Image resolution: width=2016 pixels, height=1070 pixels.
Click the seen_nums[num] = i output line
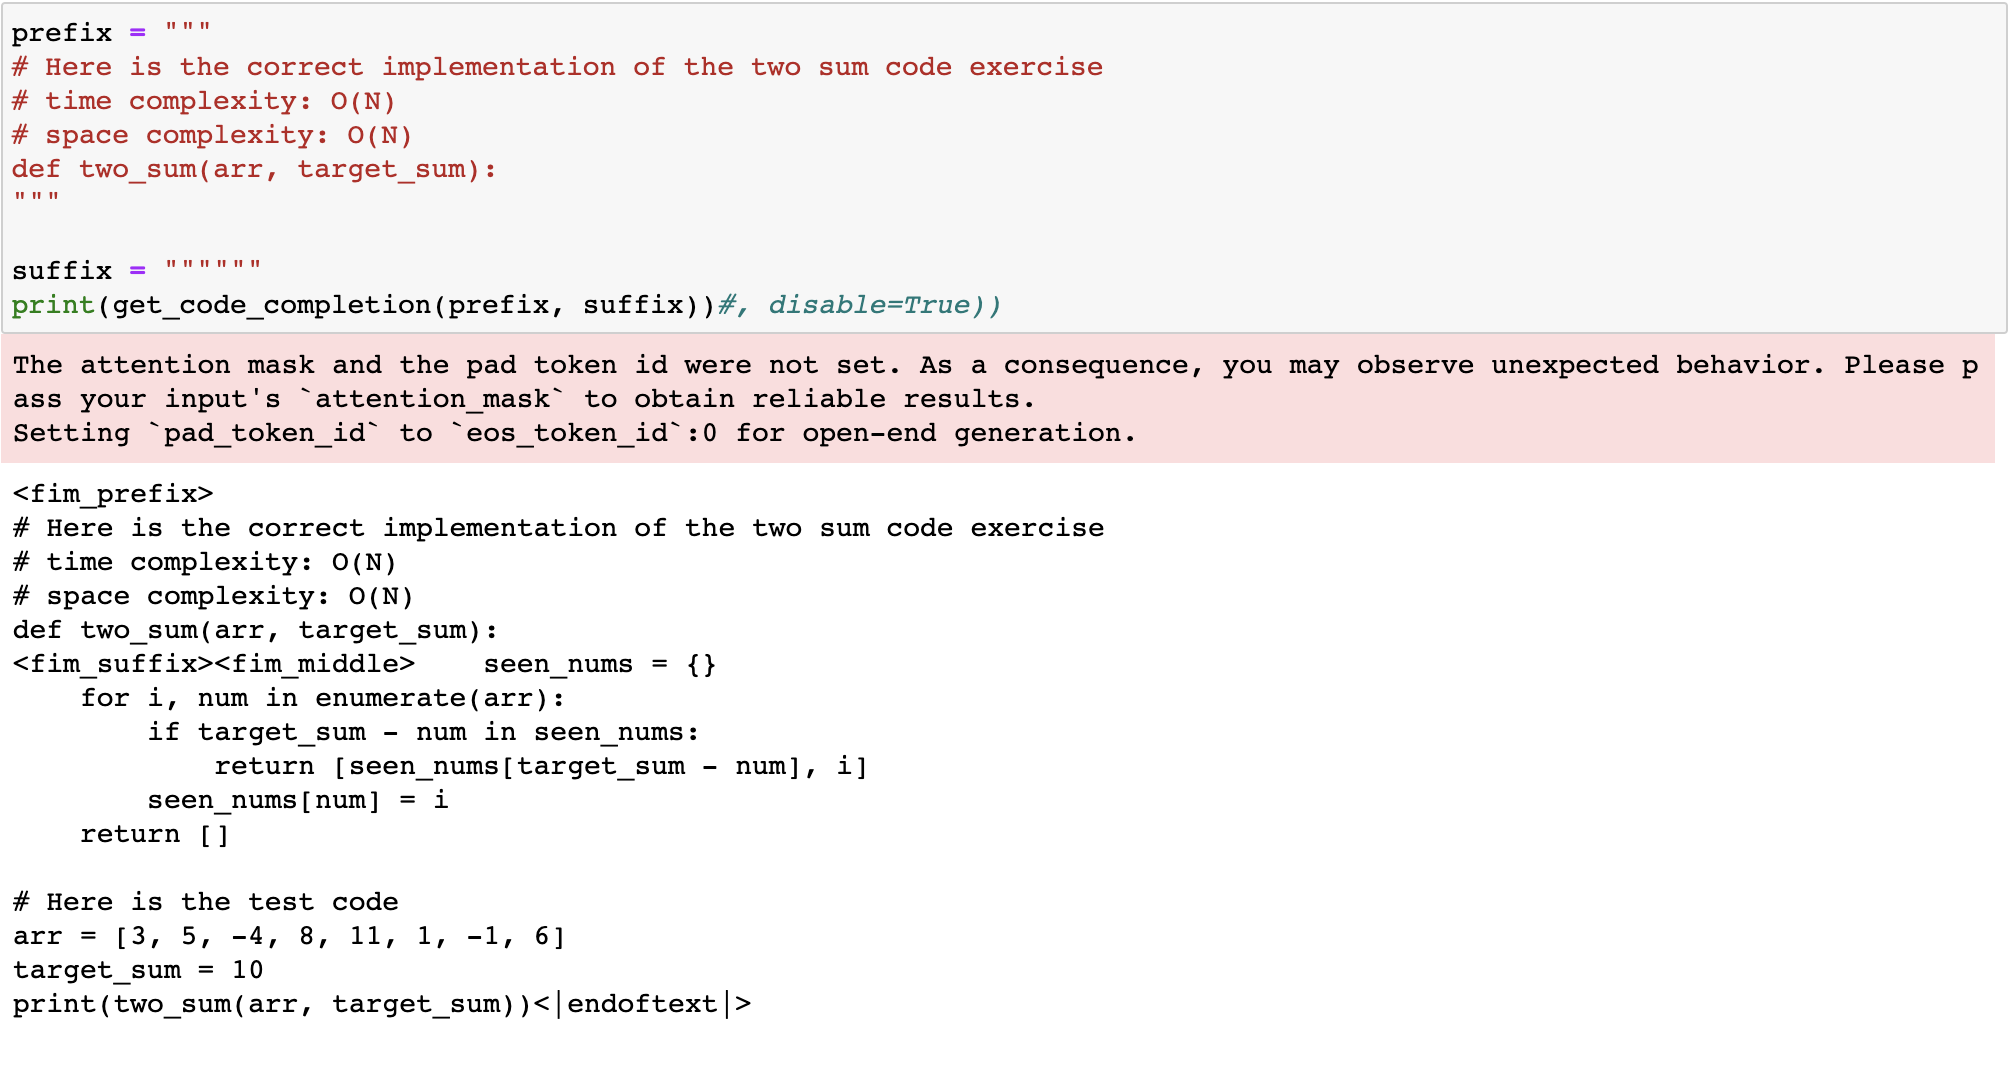click(297, 800)
